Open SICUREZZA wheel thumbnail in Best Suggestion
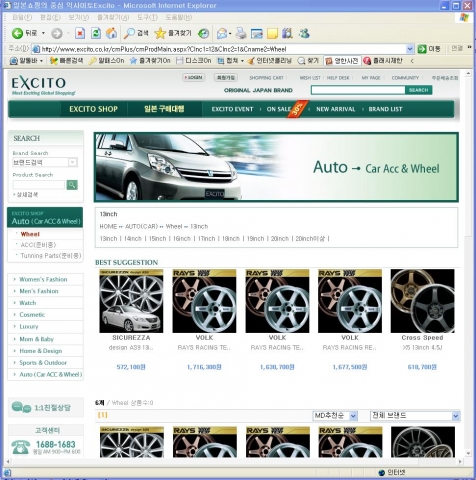This screenshot has height=480, width=476. tap(131, 301)
